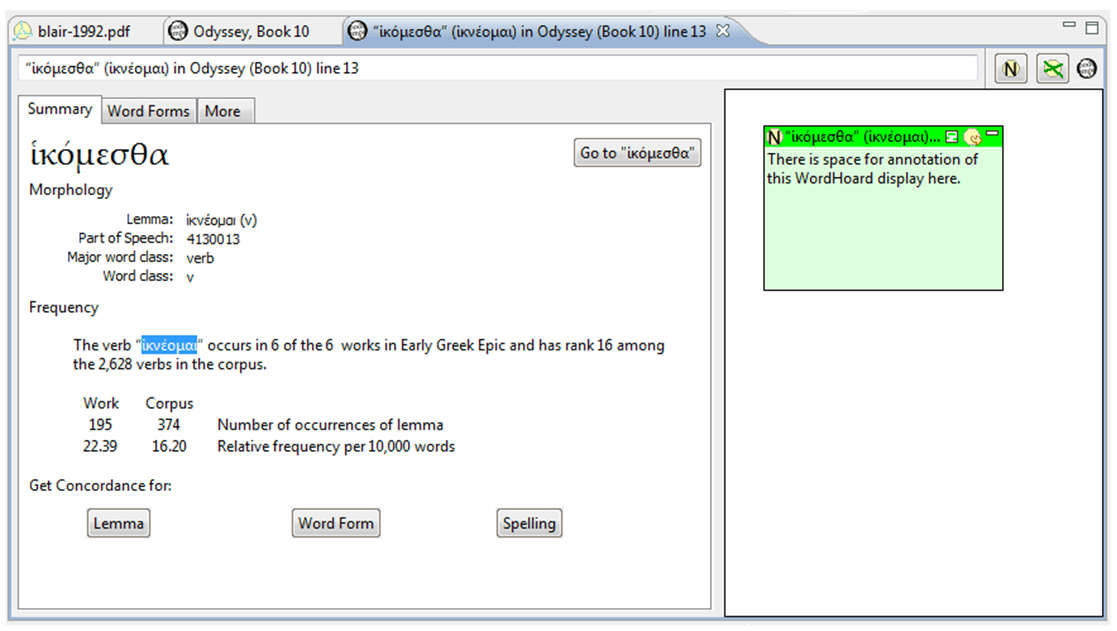
Task: Click the Frequency section heading
Action: (x=63, y=308)
